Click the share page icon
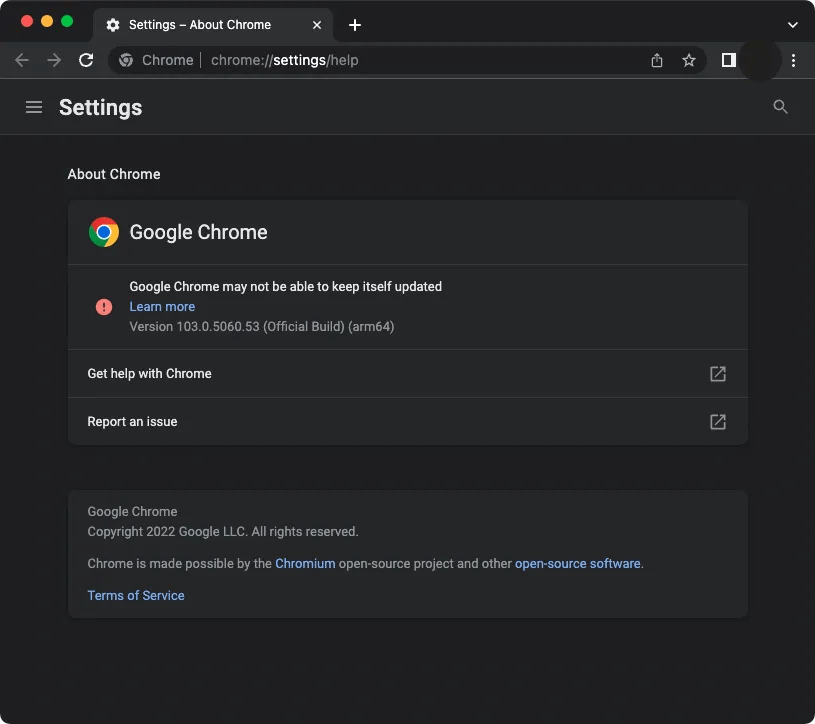 [x=657, y=60]
